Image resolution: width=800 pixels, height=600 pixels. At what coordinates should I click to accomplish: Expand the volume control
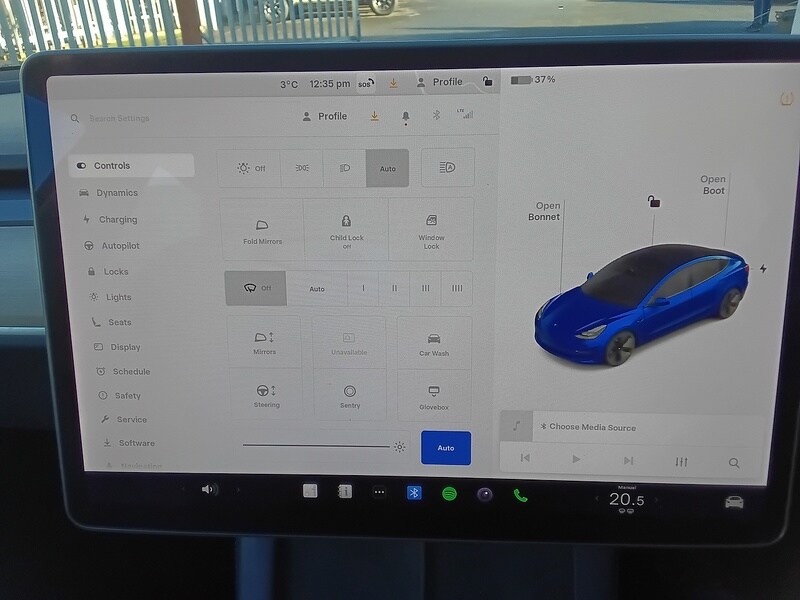(x=207, y=491)
